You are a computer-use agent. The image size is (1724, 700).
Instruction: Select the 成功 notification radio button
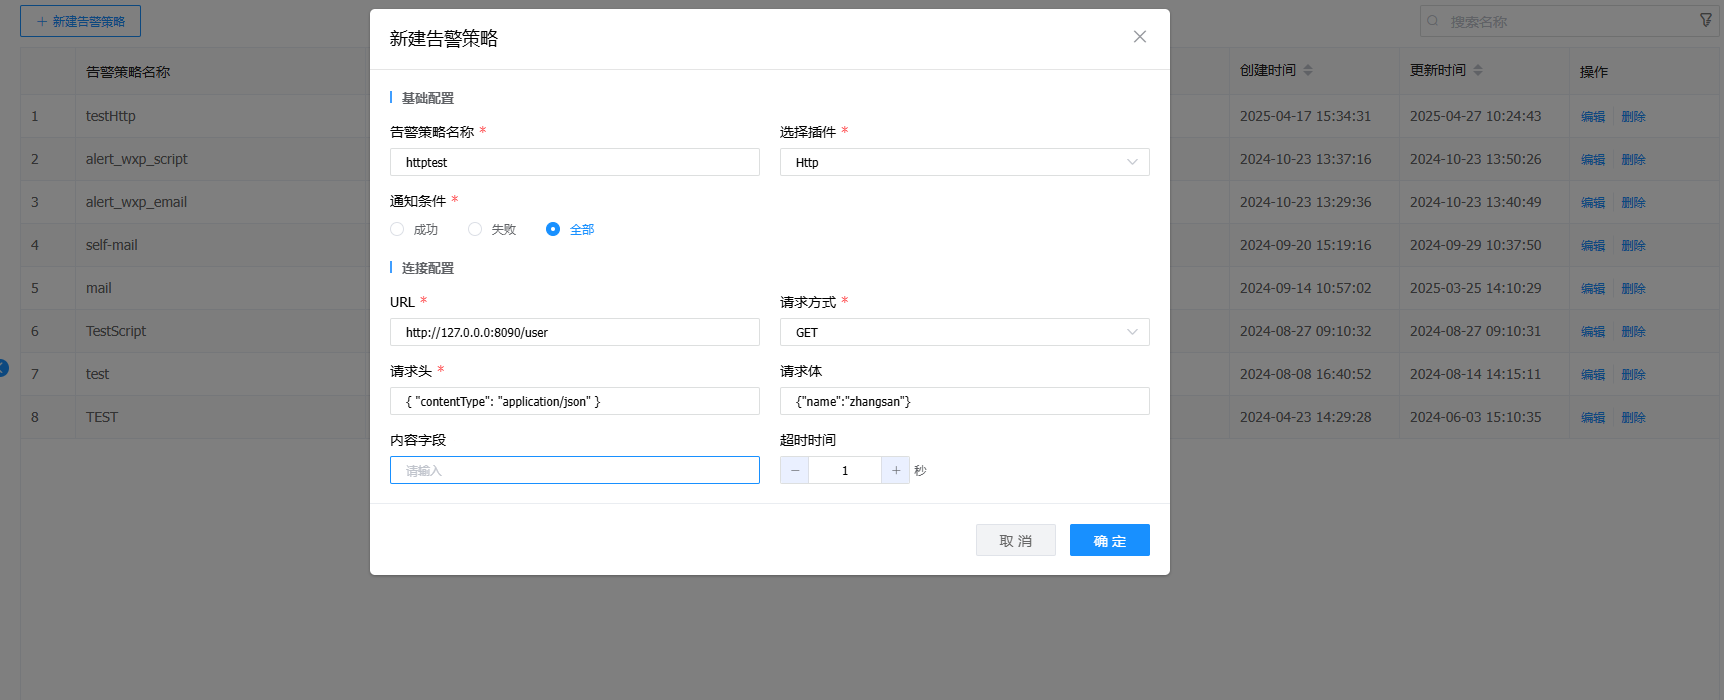pos(397,229)
